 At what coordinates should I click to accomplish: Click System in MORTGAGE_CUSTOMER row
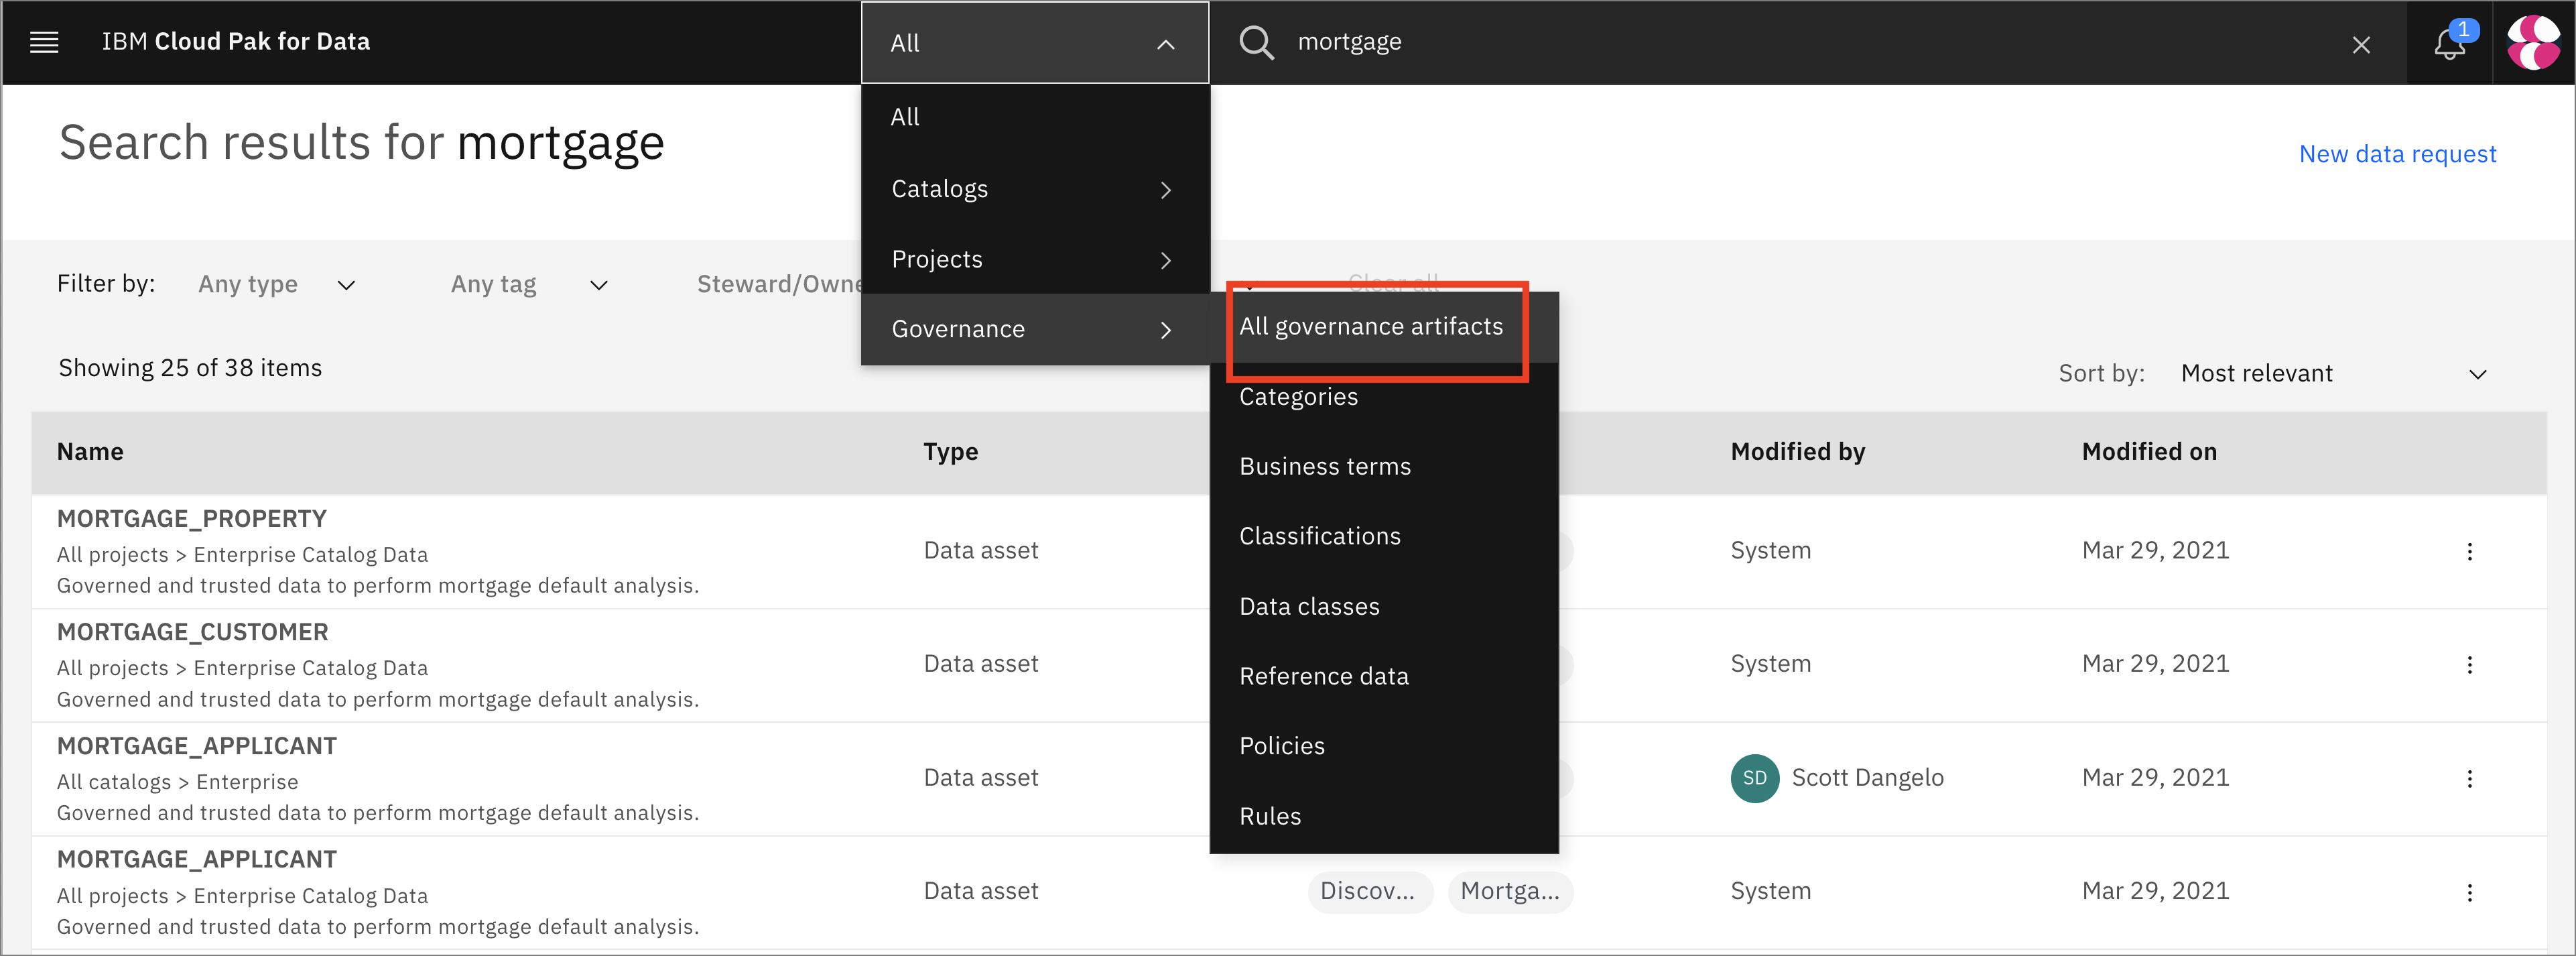[x=1770, y=664]
